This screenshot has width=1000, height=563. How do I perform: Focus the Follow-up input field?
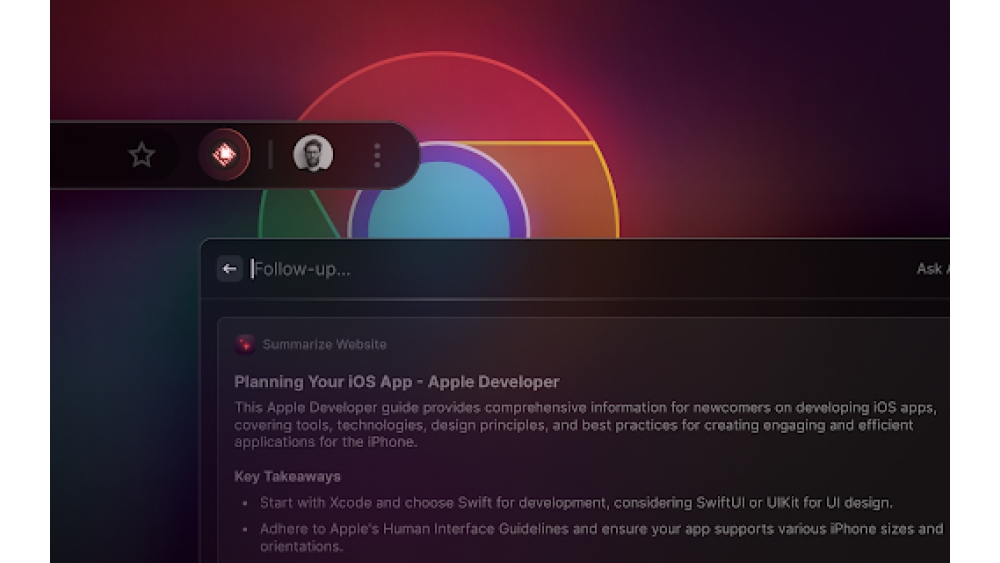[500, 269]
